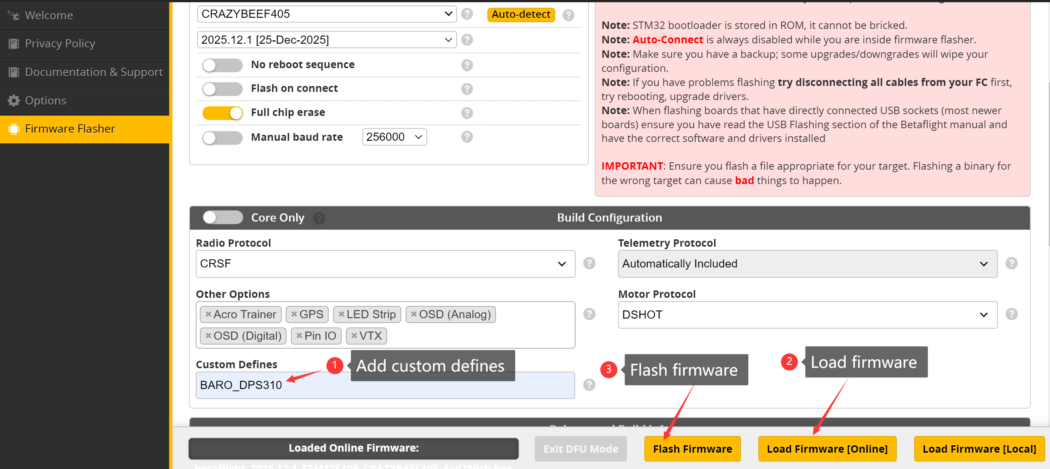Click help icon next to board selector
This screenshot has width=1050, height=469.
[x=467, y=15]
